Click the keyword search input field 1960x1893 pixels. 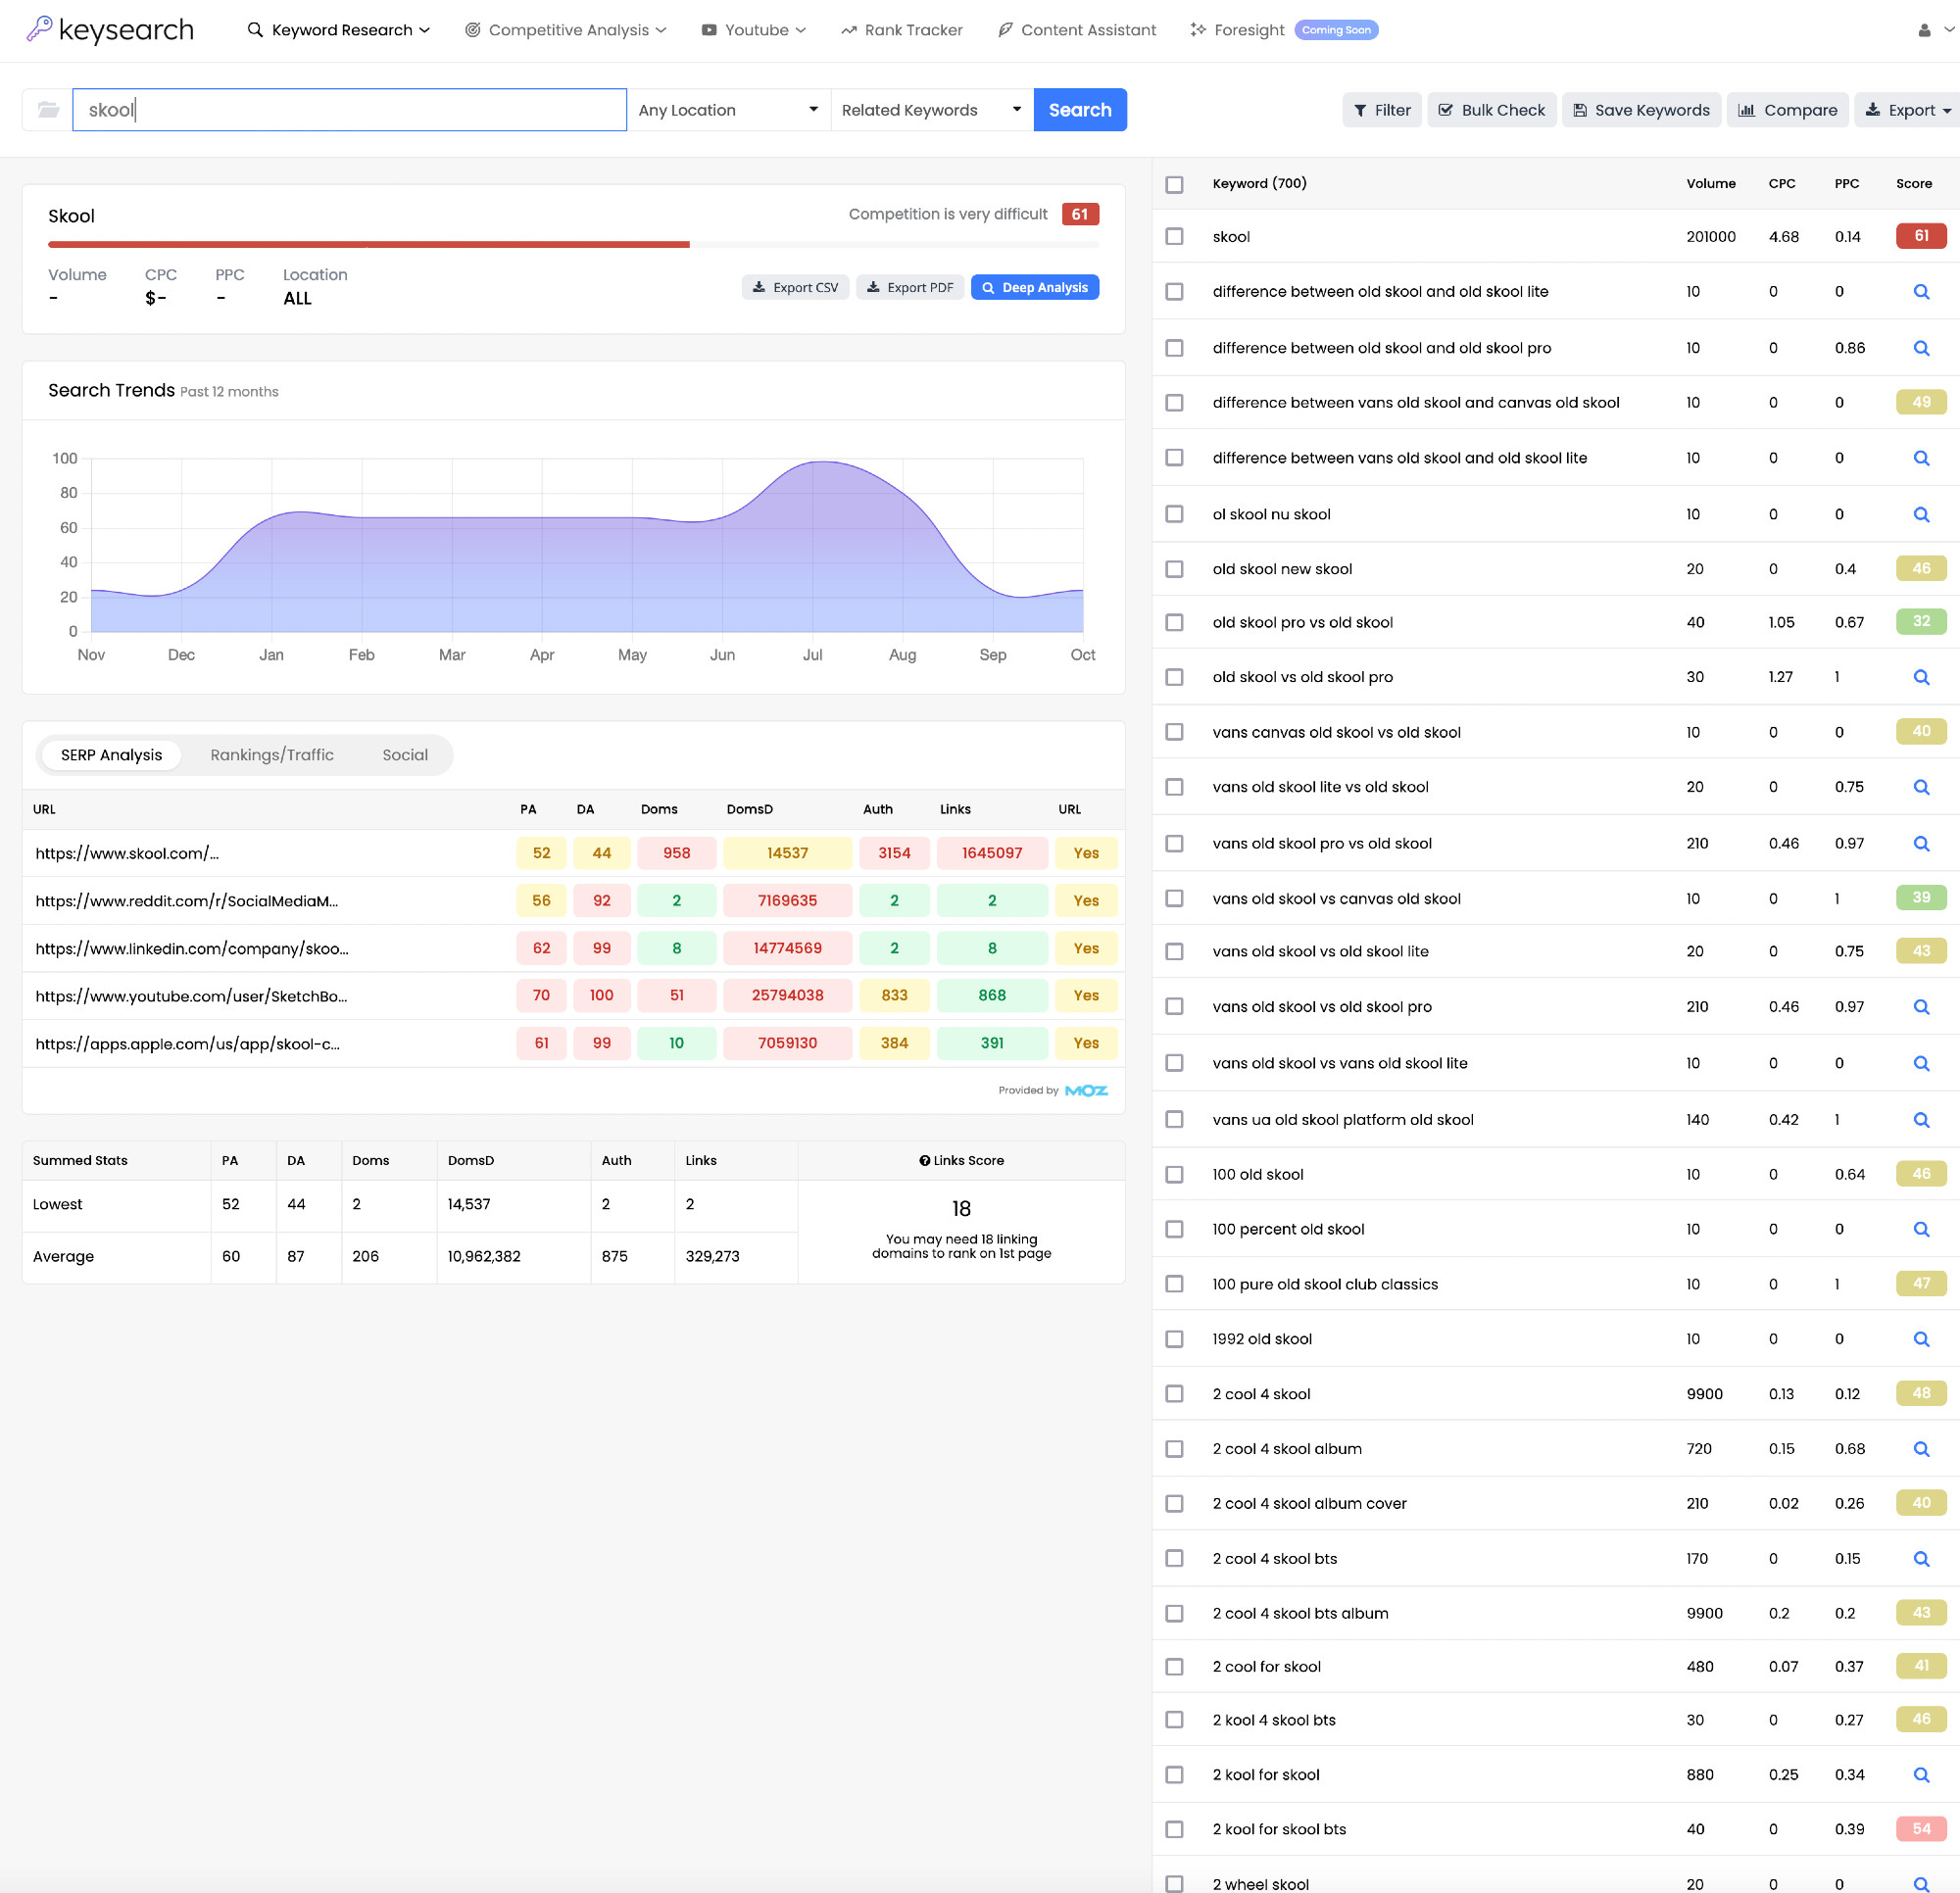tap(350, 110)
